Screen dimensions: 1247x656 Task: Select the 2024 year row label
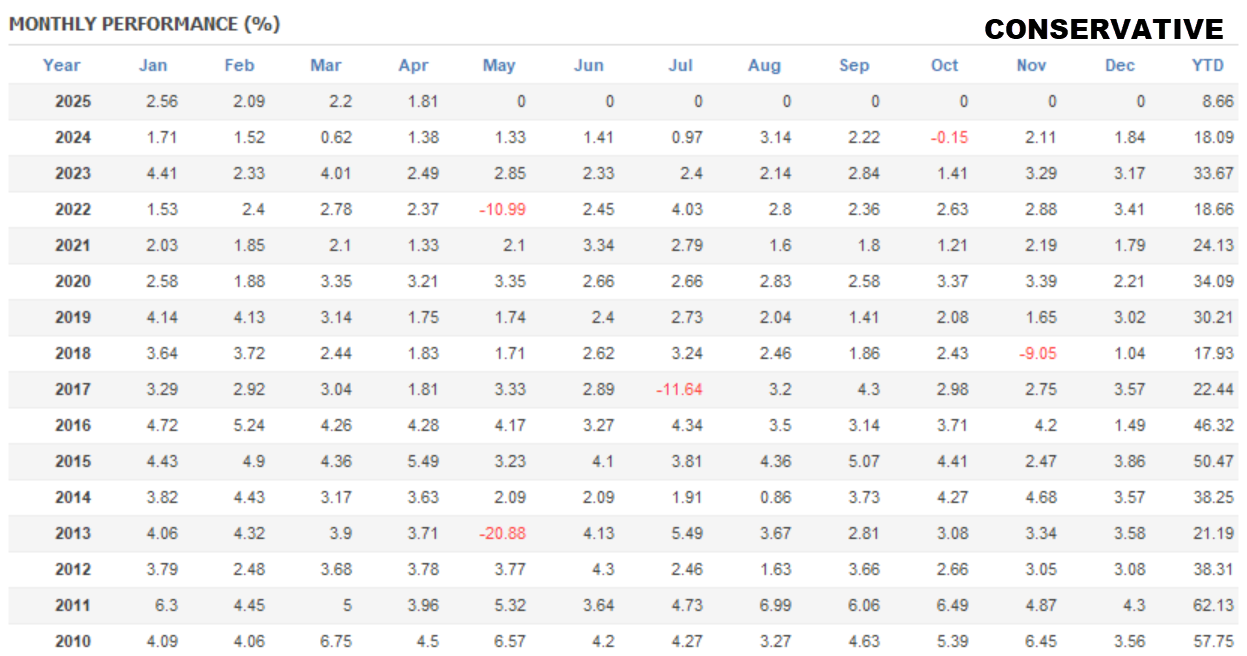click(x=72, y=137)
